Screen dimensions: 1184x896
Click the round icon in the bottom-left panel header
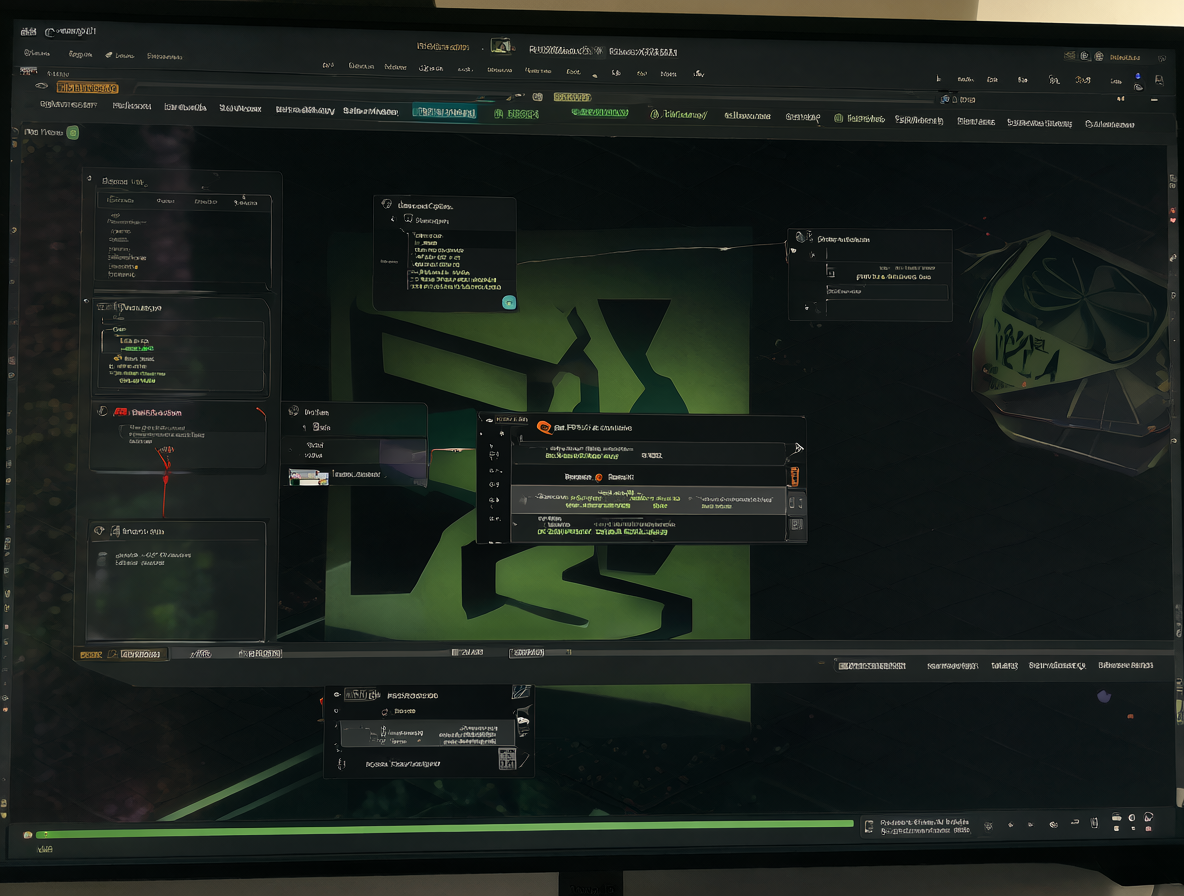pos(99,531)
